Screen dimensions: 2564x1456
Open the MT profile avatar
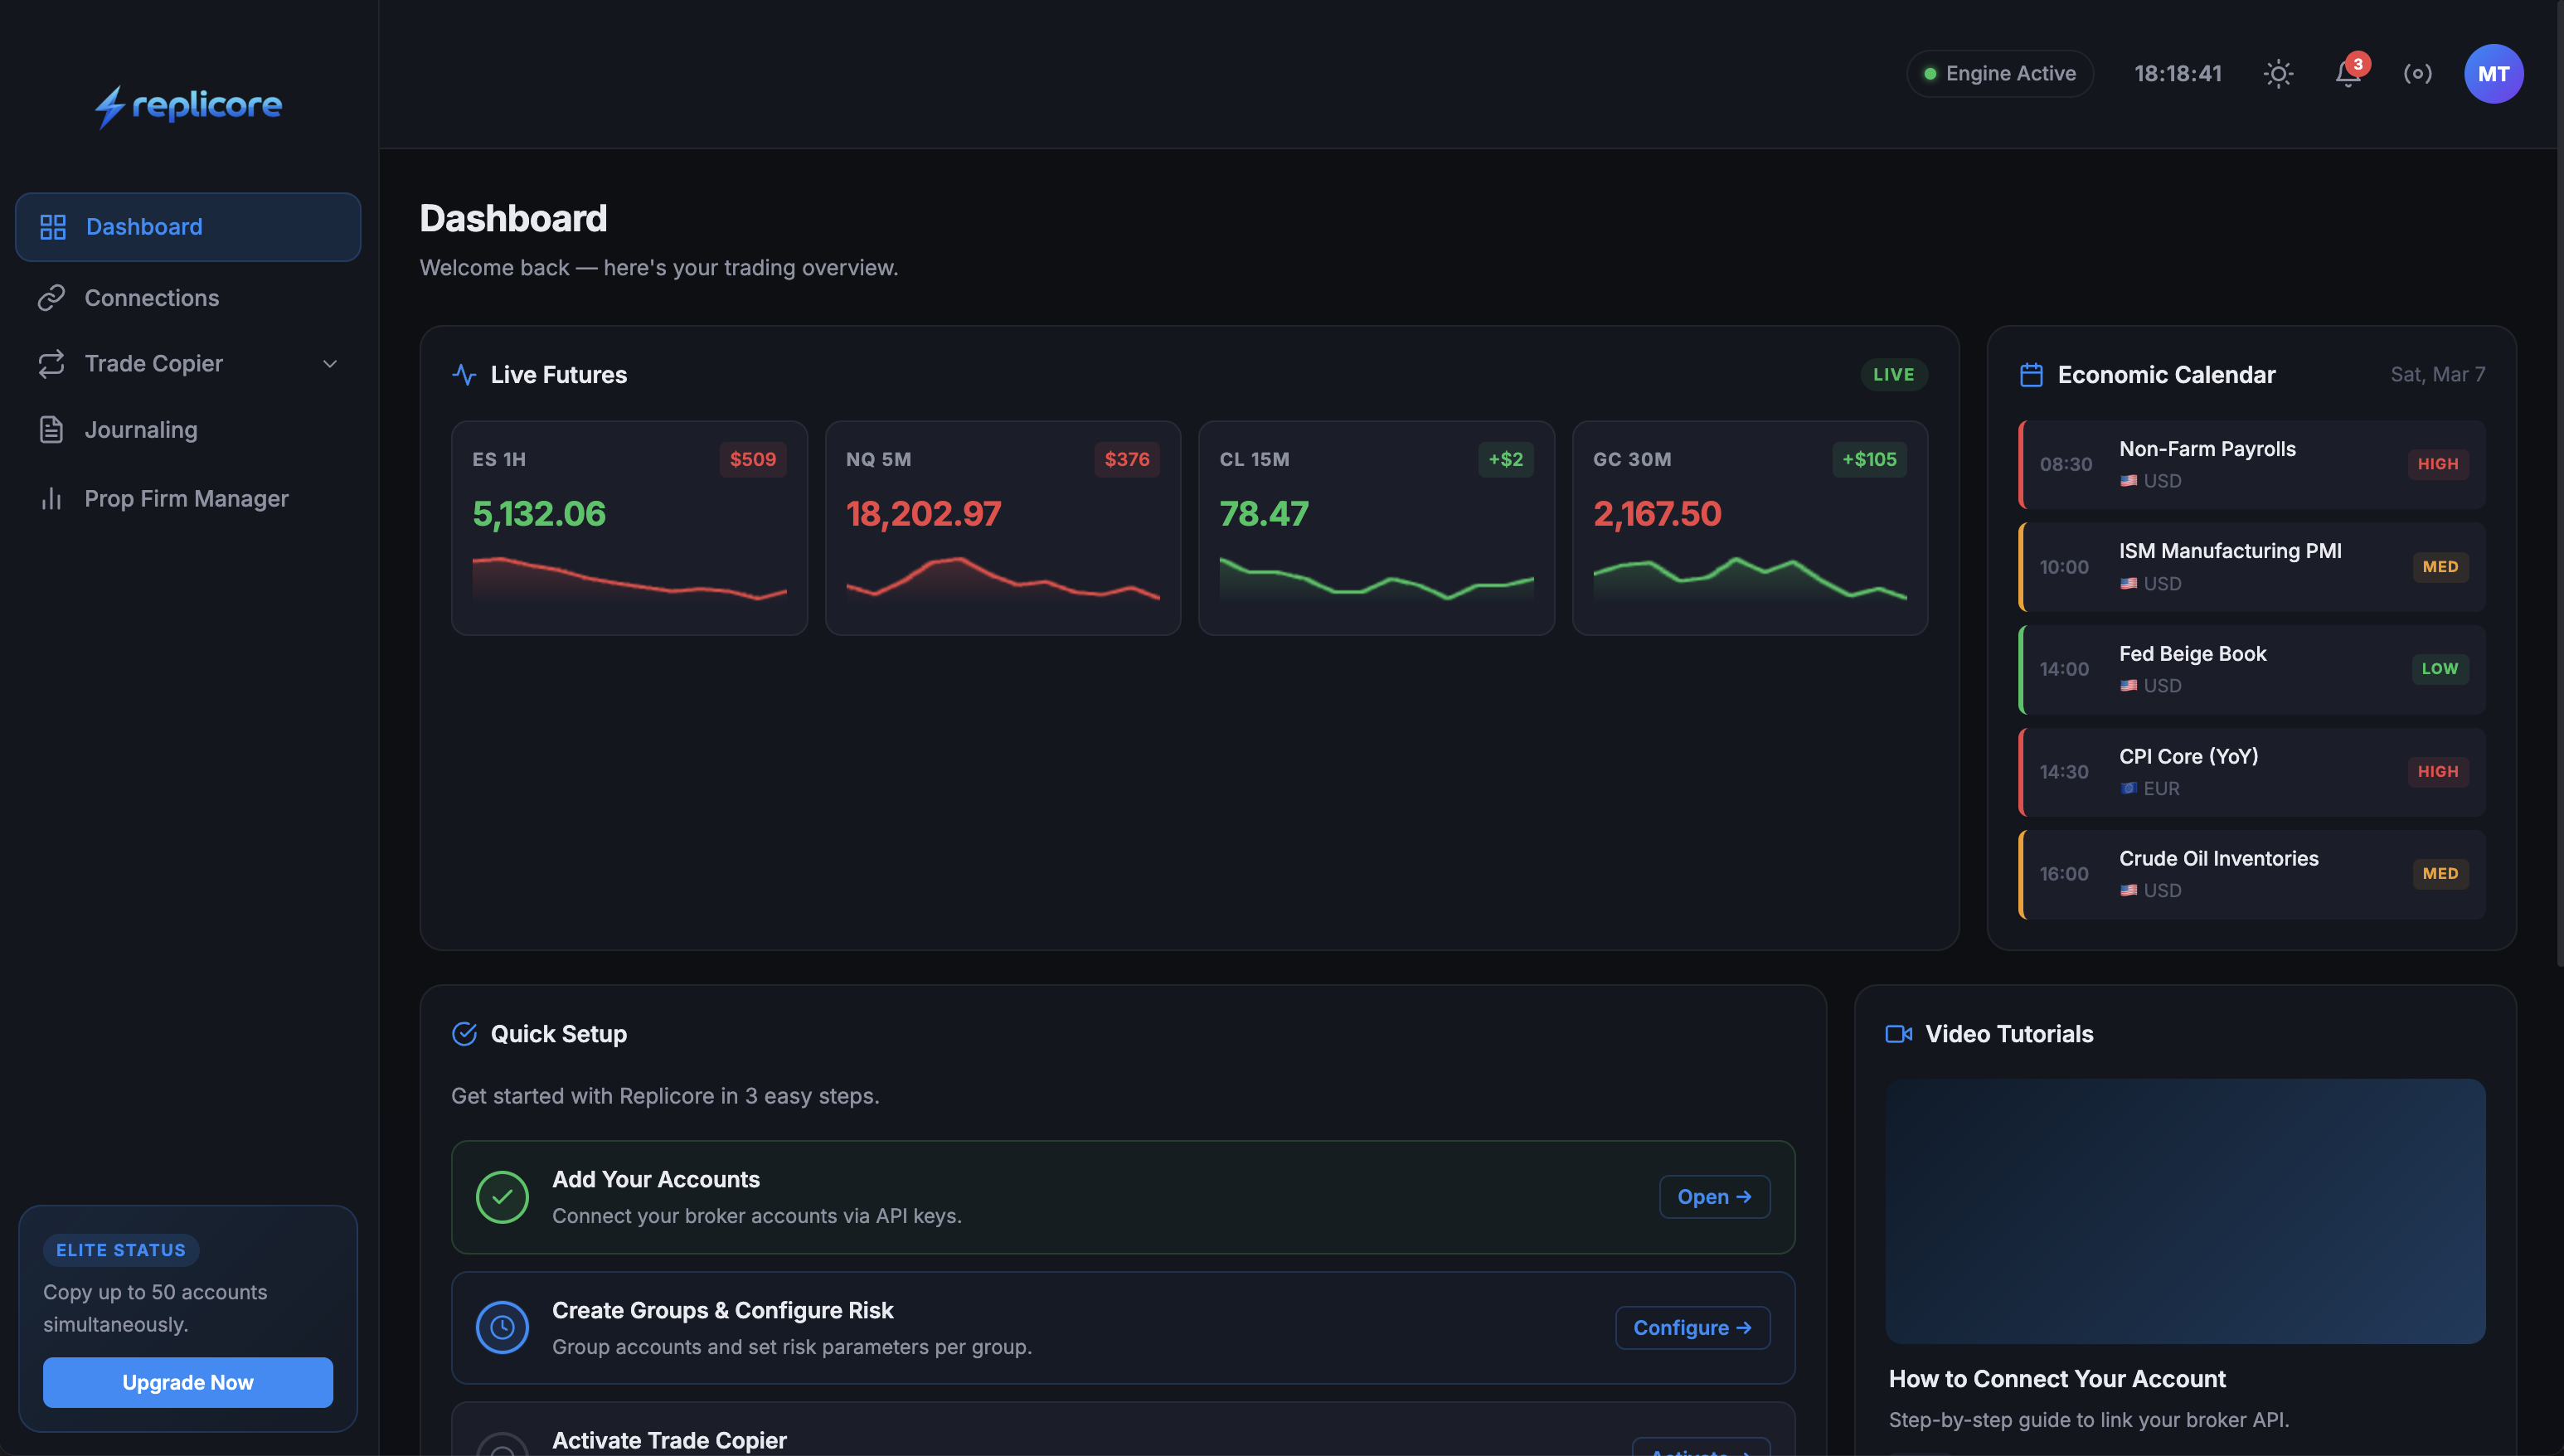pos(2494,73)
